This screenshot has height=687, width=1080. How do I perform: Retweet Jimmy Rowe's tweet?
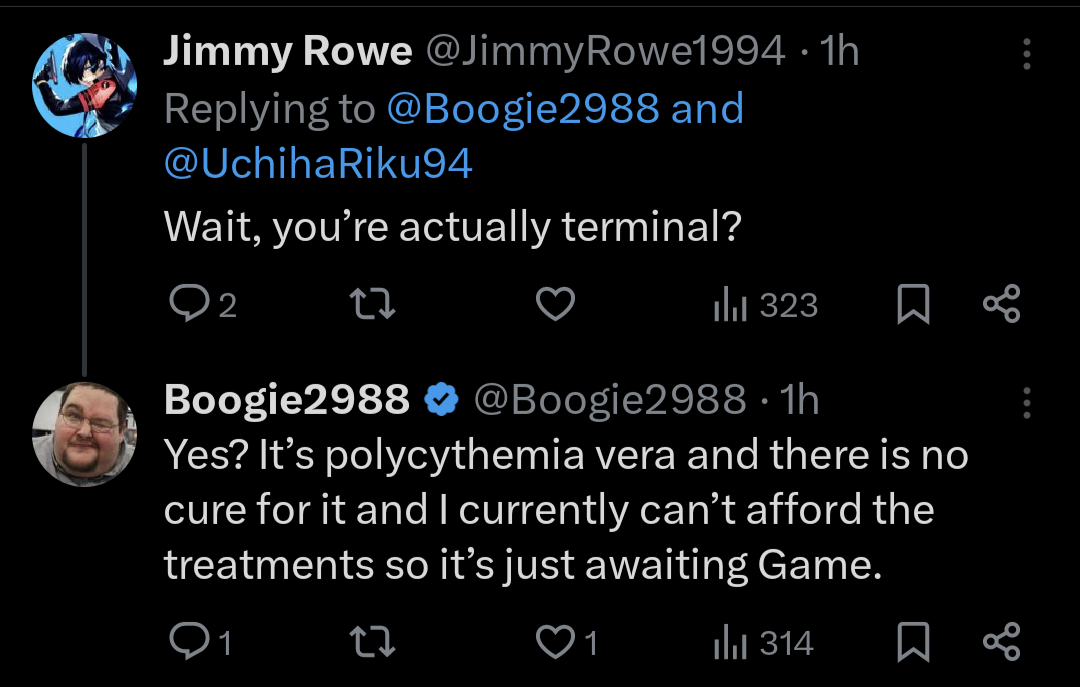tap(372, 304)
